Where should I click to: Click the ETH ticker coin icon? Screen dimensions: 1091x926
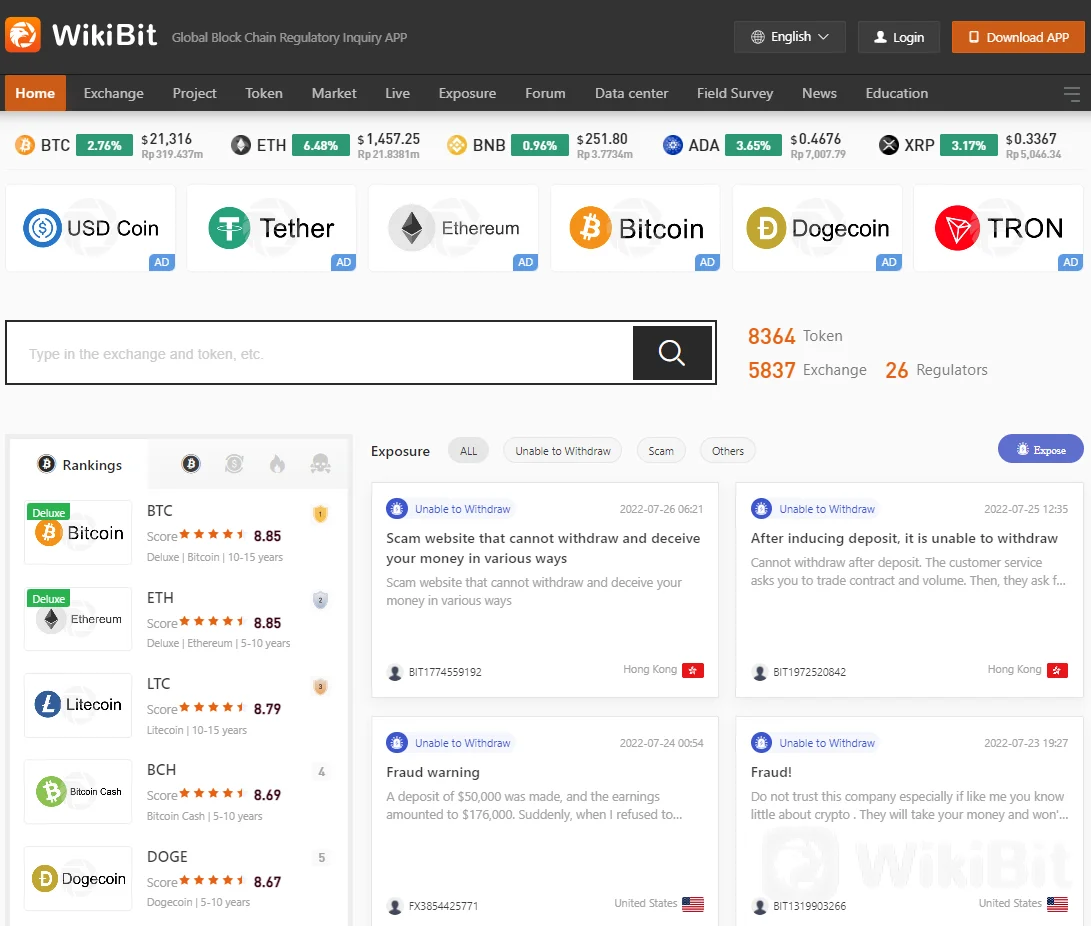(x=241, y=145)
